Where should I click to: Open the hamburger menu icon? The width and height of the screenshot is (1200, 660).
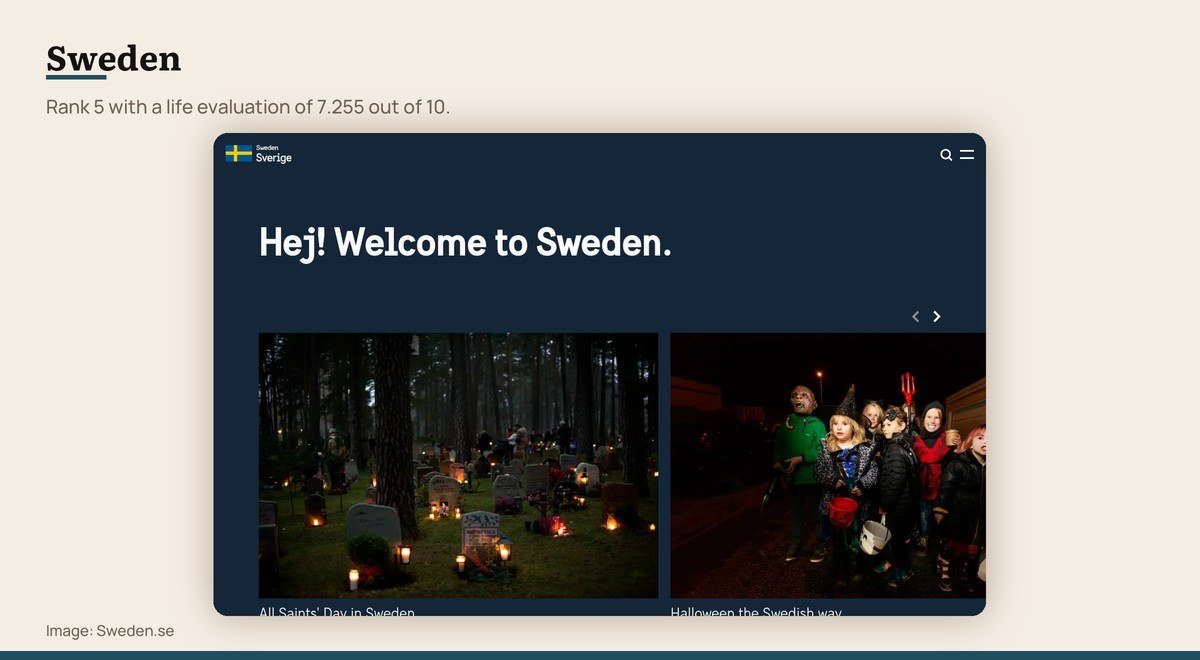tap(967, 155)
